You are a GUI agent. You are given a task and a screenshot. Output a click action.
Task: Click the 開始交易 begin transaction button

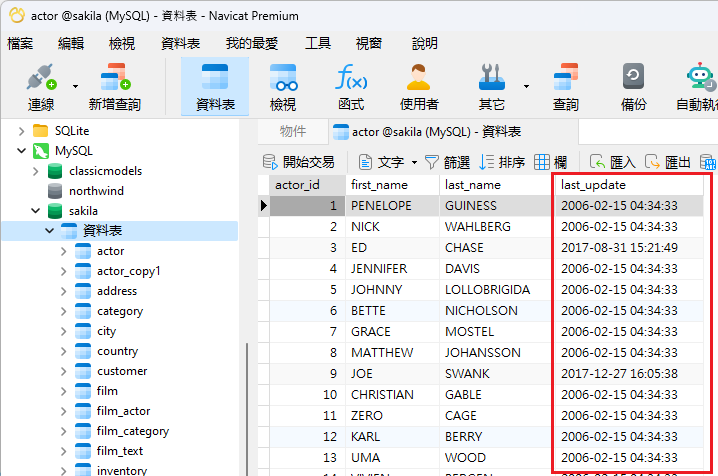298,161
